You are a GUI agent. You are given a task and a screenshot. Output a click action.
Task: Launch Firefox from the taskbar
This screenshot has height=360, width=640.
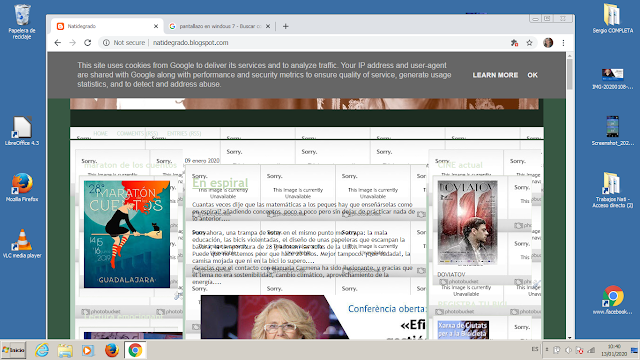click(111, 350)
